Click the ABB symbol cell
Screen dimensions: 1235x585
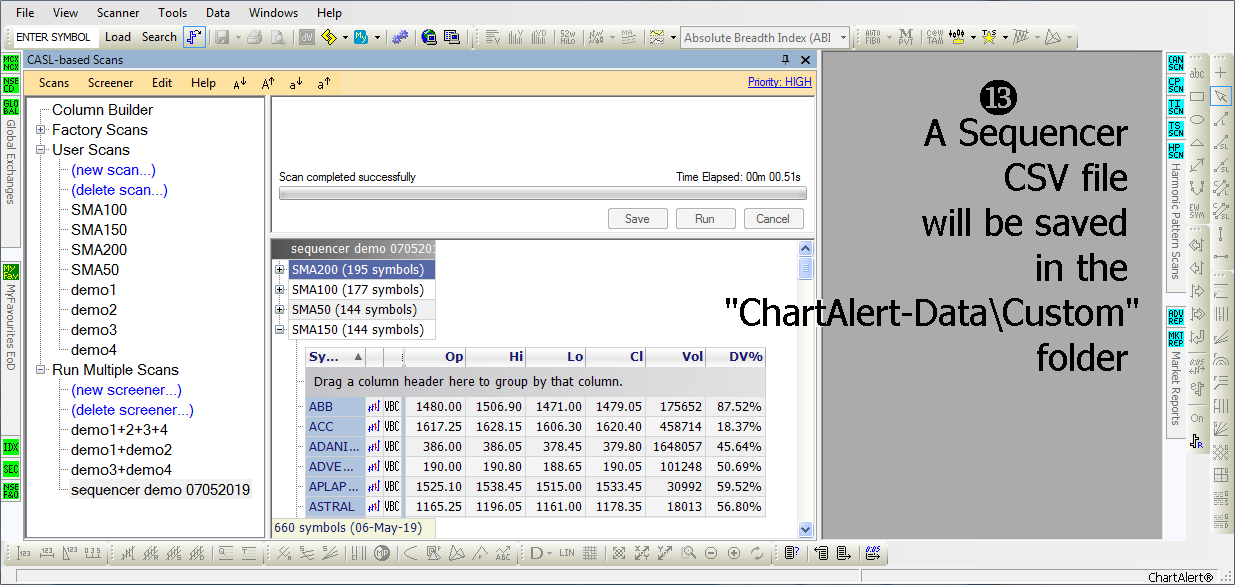tap(335, 407)
